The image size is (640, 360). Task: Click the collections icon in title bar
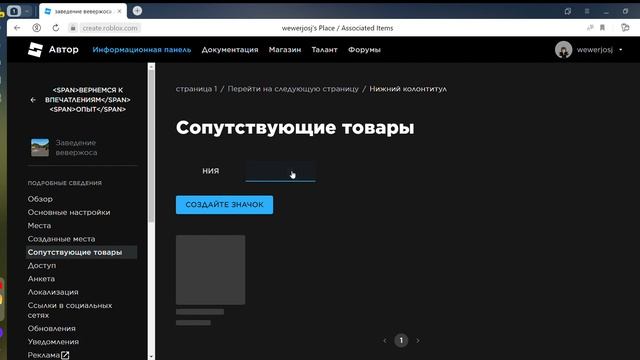point(568,11)
